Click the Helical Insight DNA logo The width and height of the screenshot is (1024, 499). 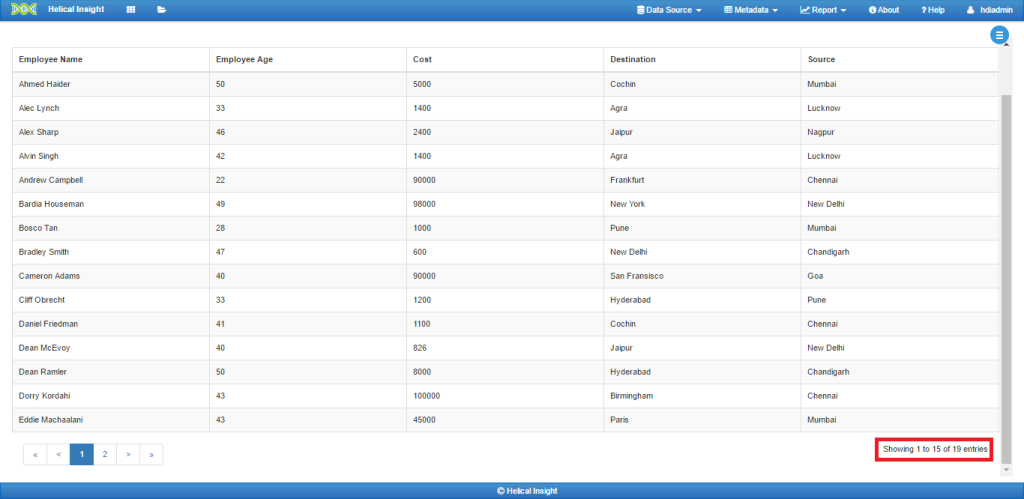24,10
